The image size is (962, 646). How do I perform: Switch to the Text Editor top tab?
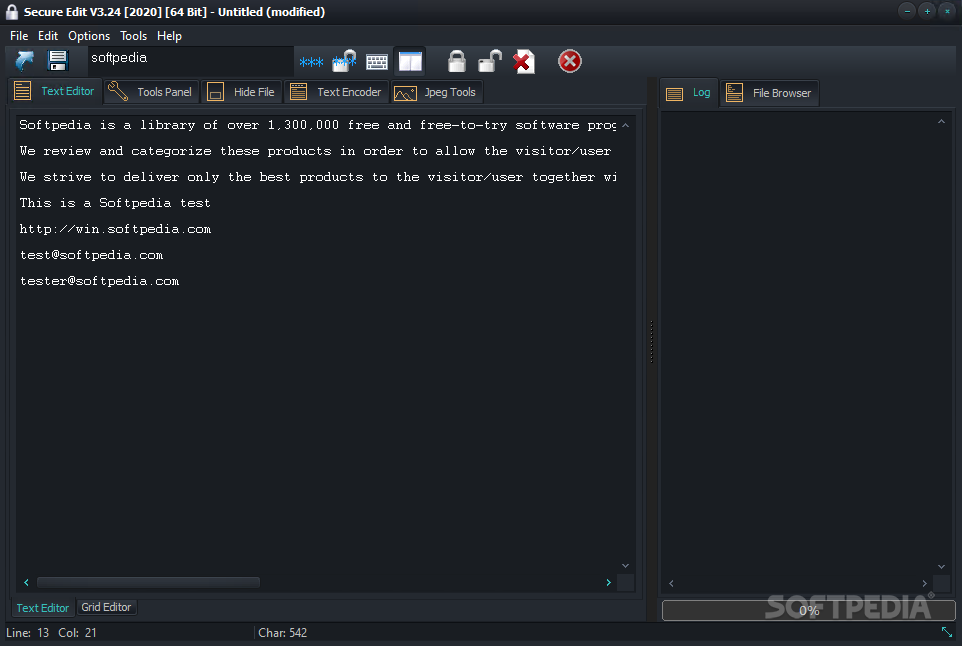click(x=54, y=91)
